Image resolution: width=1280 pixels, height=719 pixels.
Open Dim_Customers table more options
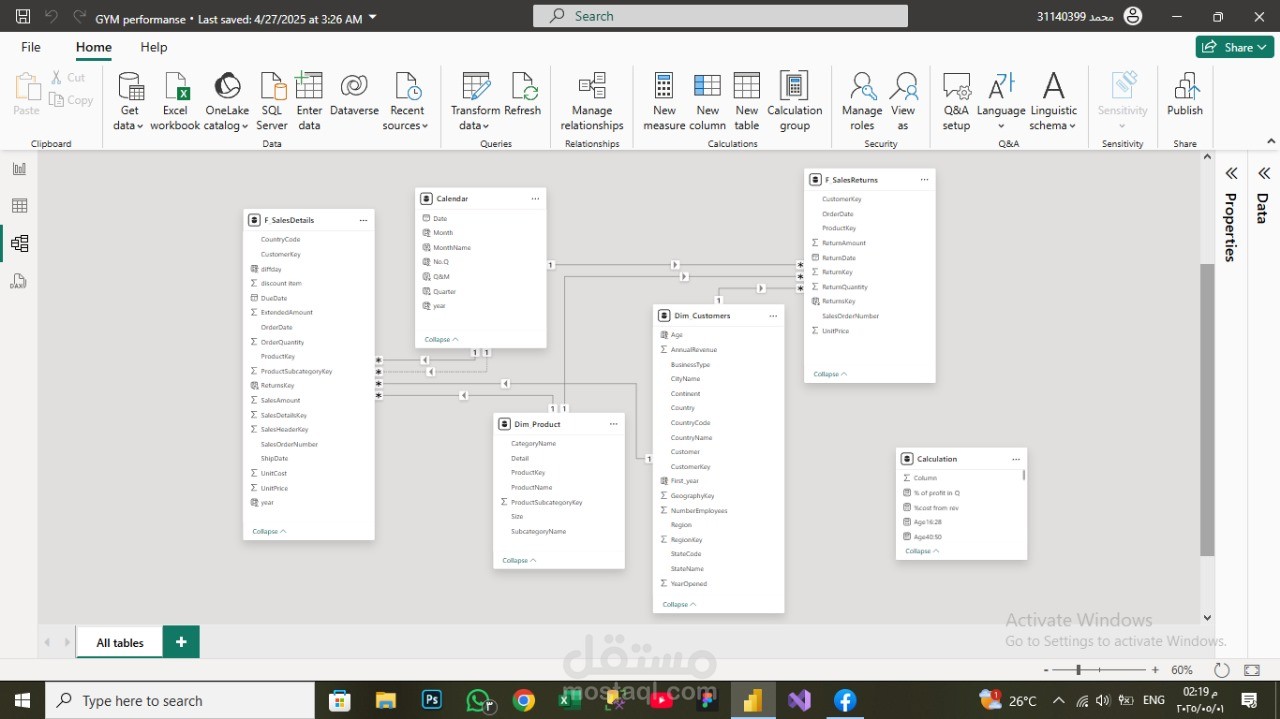pos(773,316)
